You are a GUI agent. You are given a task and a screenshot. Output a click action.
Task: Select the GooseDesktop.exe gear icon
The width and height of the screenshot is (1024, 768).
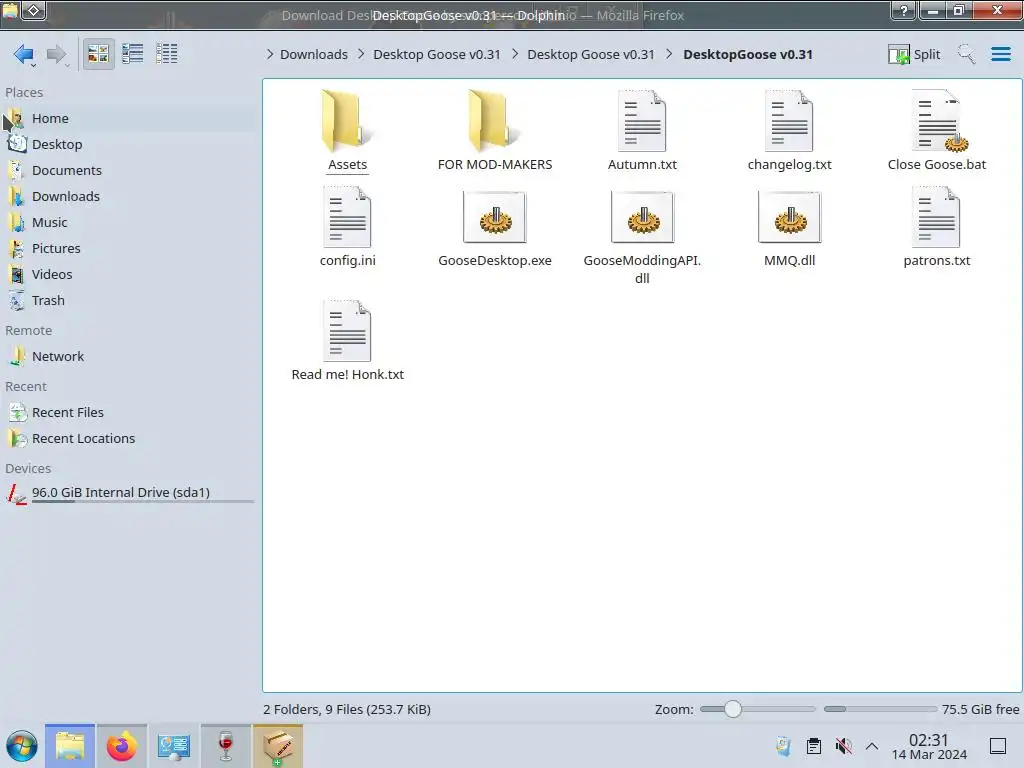(x=495, y=217)
